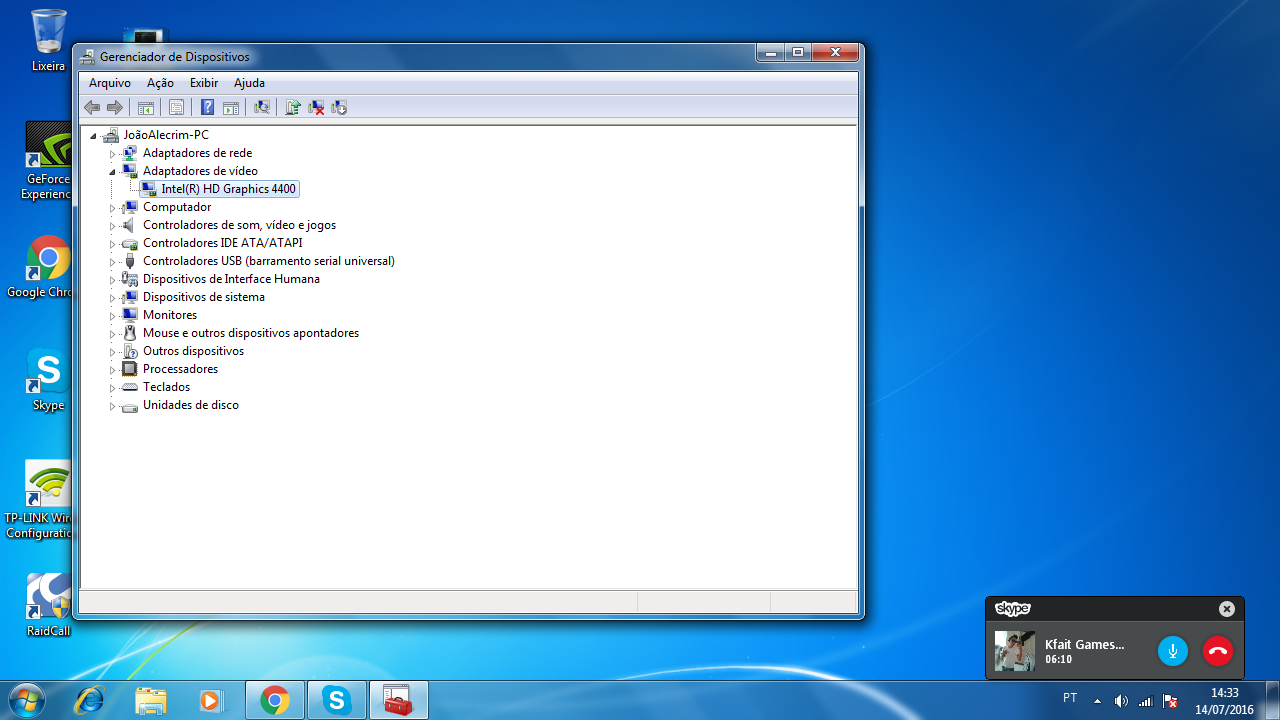Screen dimensions: 1280x720
Task: Expand the Processadores tree node
Action: click(112, 369)
